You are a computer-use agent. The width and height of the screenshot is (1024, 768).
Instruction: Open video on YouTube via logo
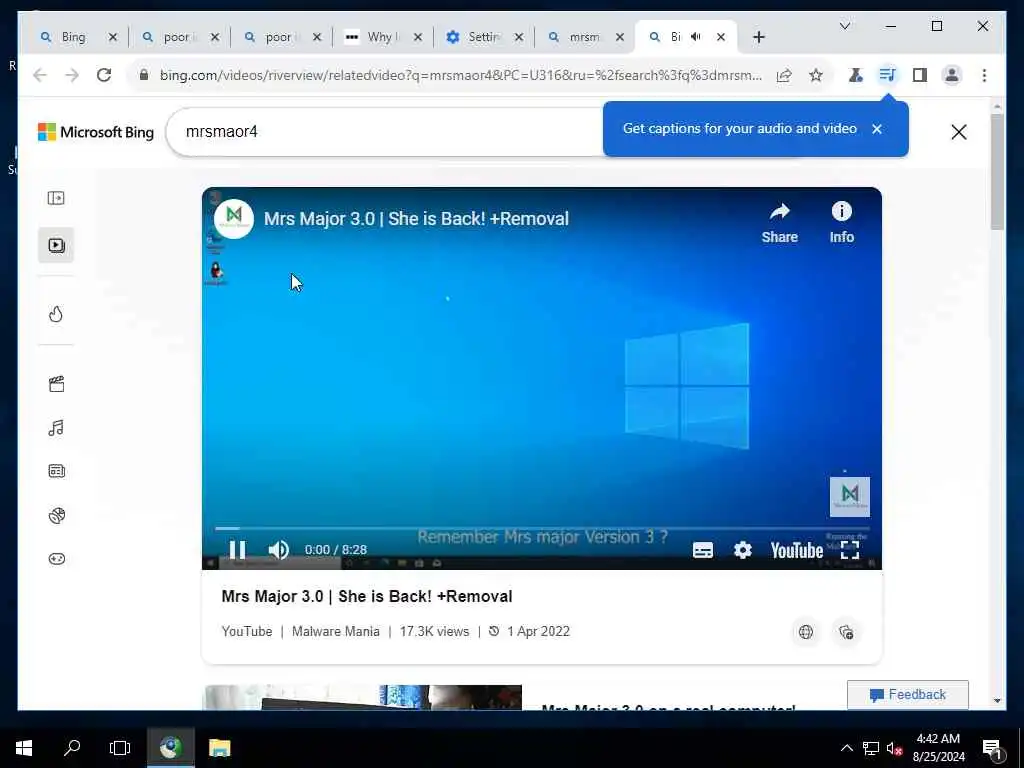click(x=796, y=551)
